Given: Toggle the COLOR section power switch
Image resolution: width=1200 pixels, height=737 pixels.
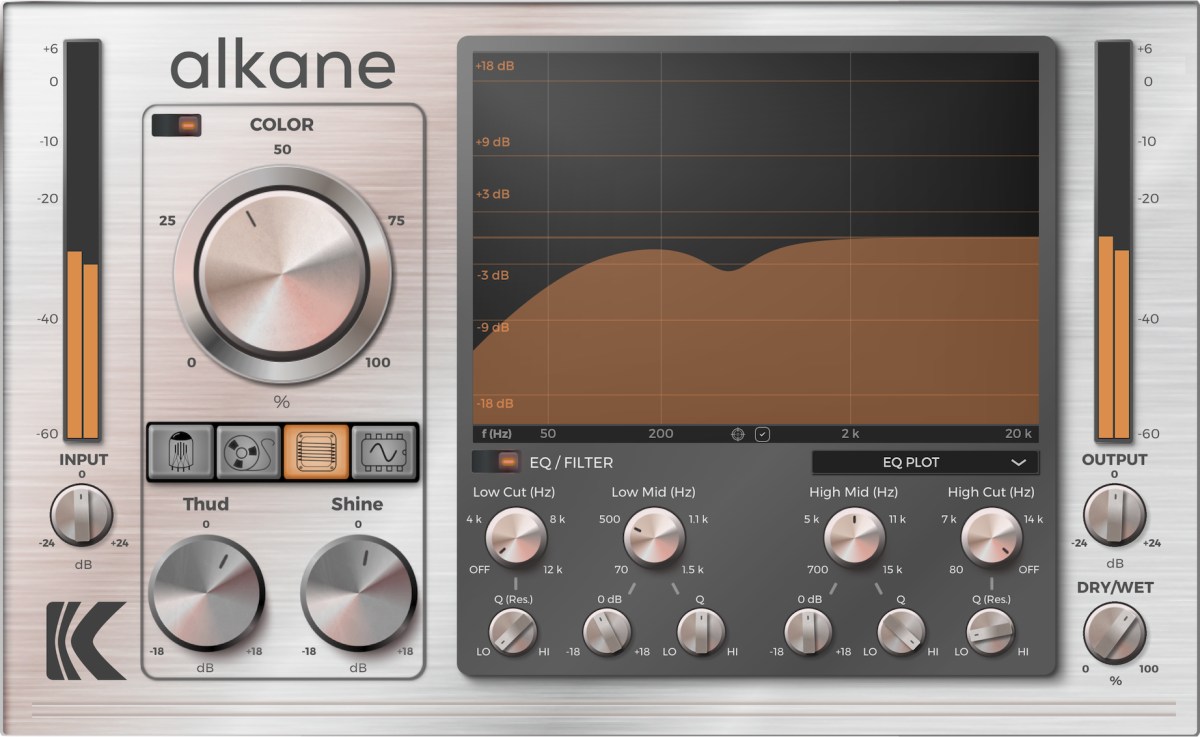Looking at the screenshot, I should click(176, 125).
